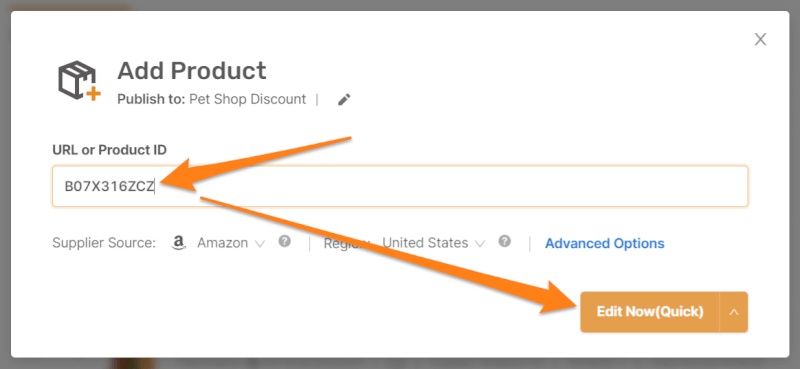Screen dimensions: 800x369
Task: Open help tooltip beside Amazon supplier
Action: click(285, 241)
